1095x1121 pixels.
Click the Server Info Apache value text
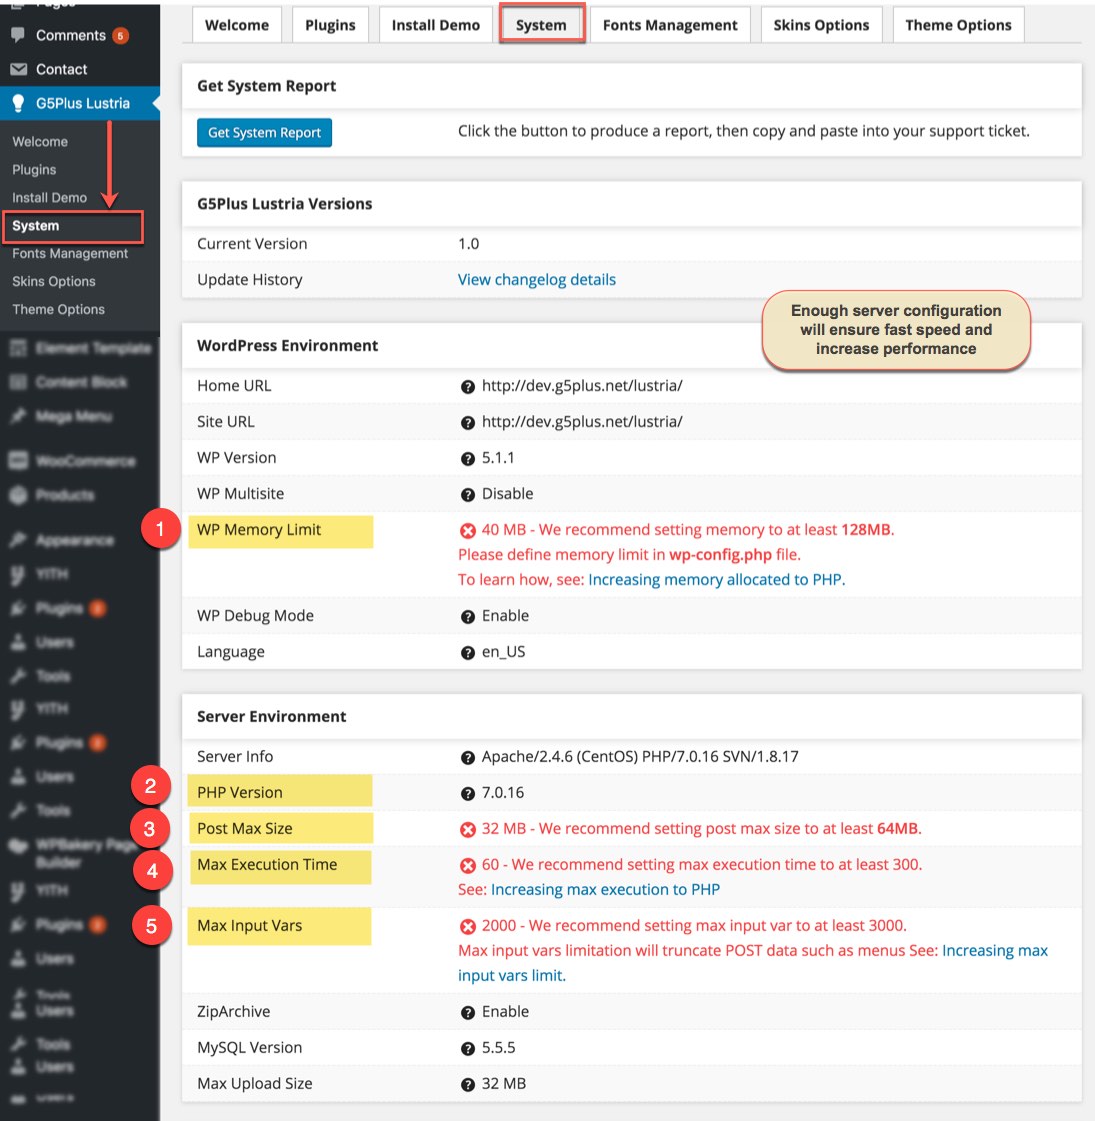(x=640, y=756)
